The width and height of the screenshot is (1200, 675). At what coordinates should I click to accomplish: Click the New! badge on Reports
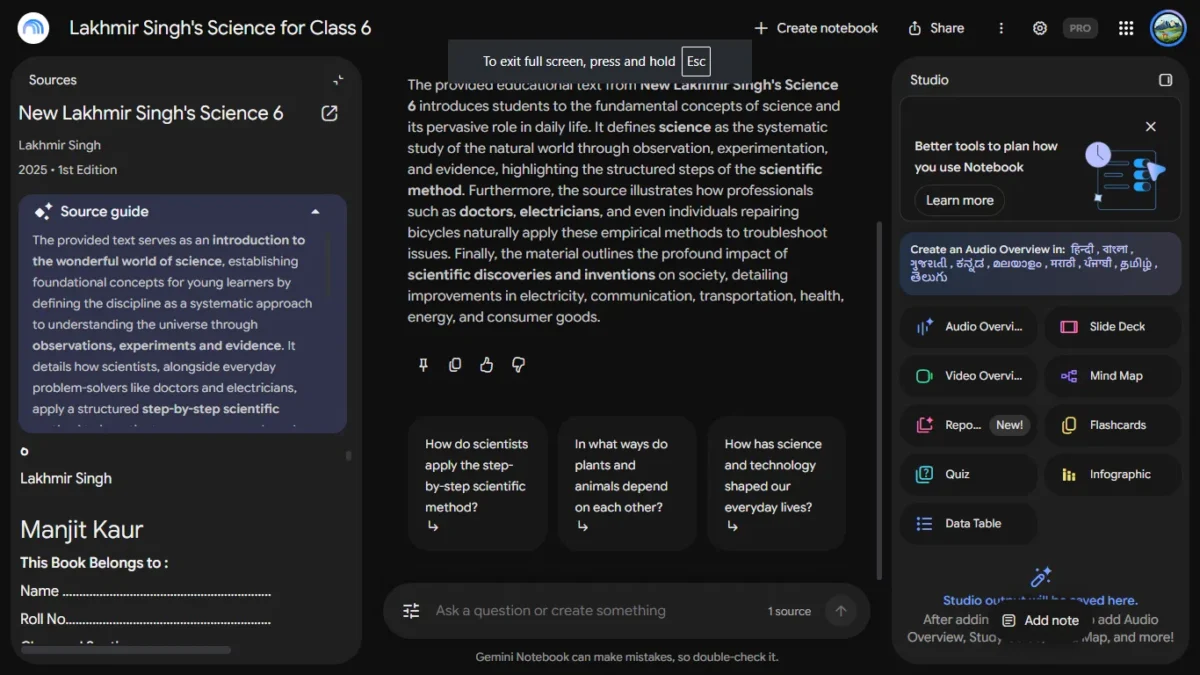[x=1009, y=425]
